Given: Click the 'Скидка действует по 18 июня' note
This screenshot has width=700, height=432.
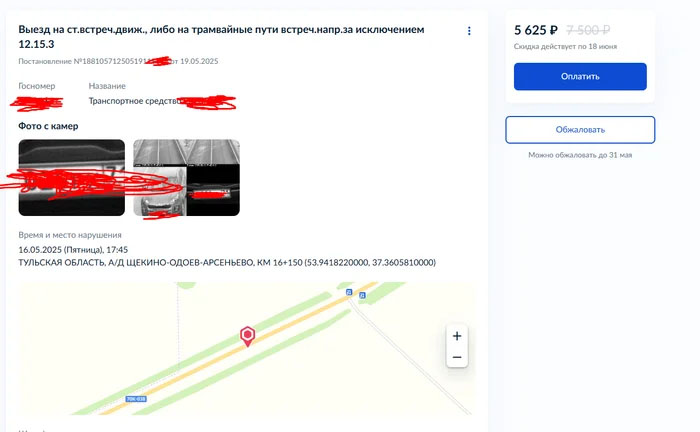Looking at the screenshot, I should (x=565, y=46).
